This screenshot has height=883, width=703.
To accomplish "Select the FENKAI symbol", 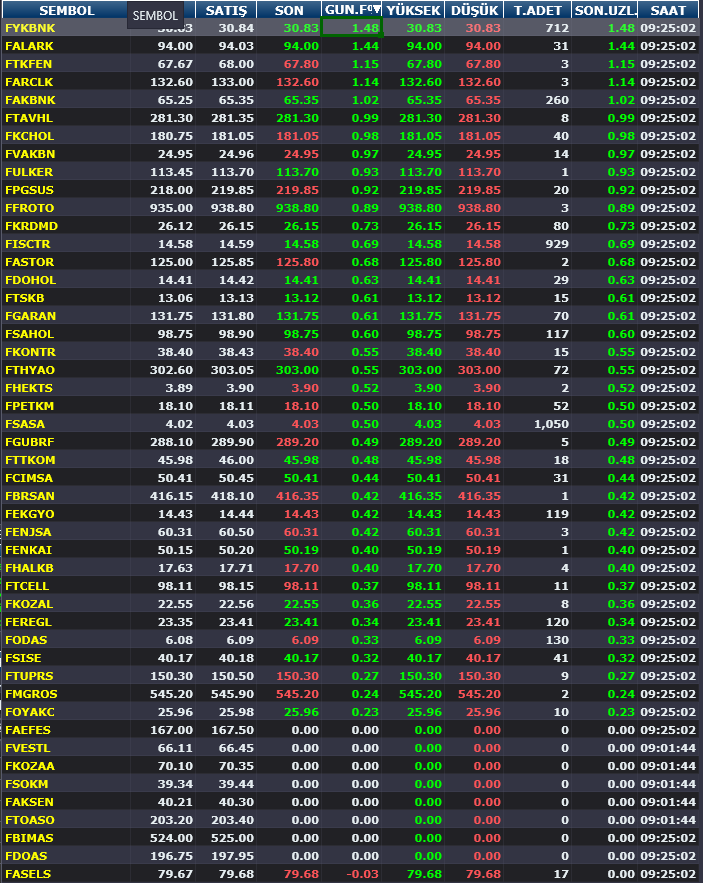I will click(28, 550).
